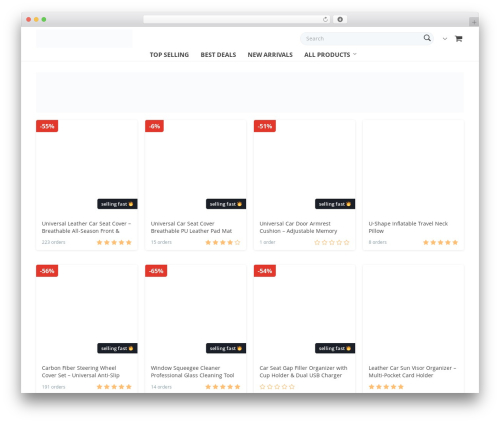
Task: Open the Best Deals menu
Action: (218, 55)
